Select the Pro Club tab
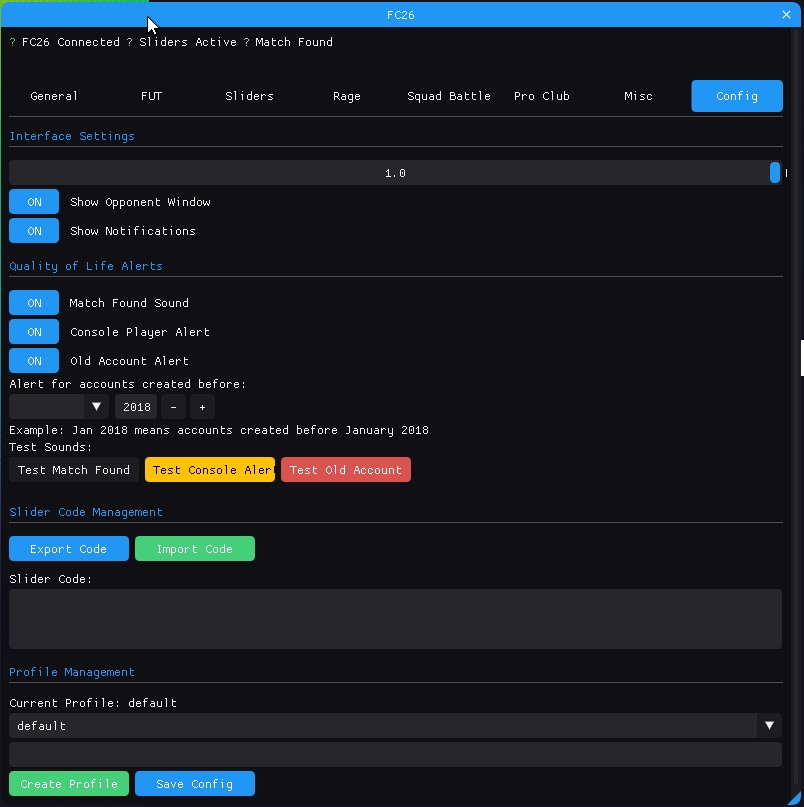The height and width of the screenshot is (807, 804). (x=541, y=96)
